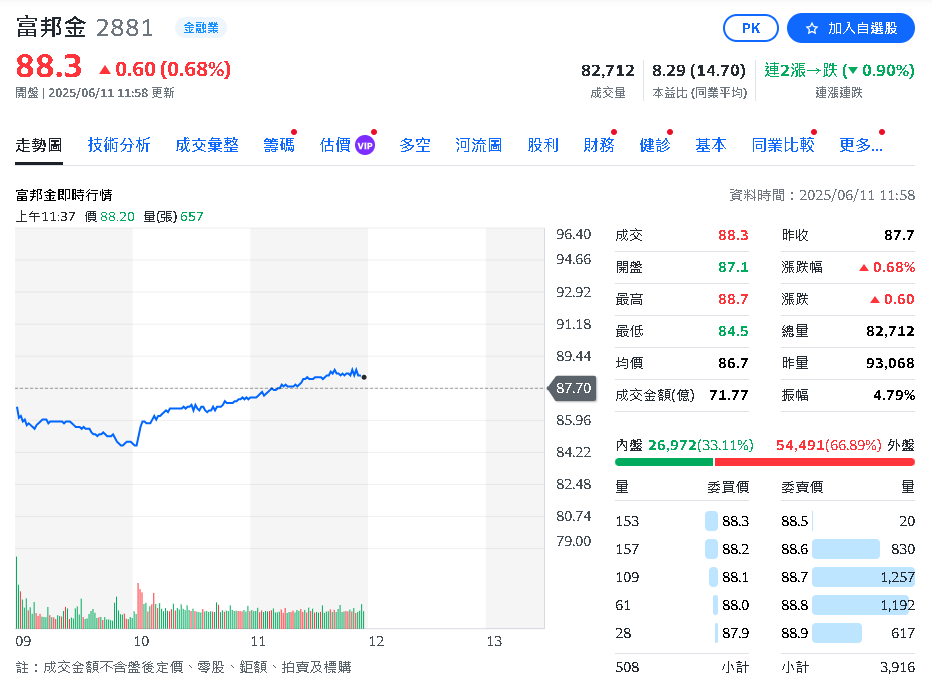Screen dimensions: 932x688
Task: Click the 漲跌幅 0.68% value
Action: [x=887, y=267]
